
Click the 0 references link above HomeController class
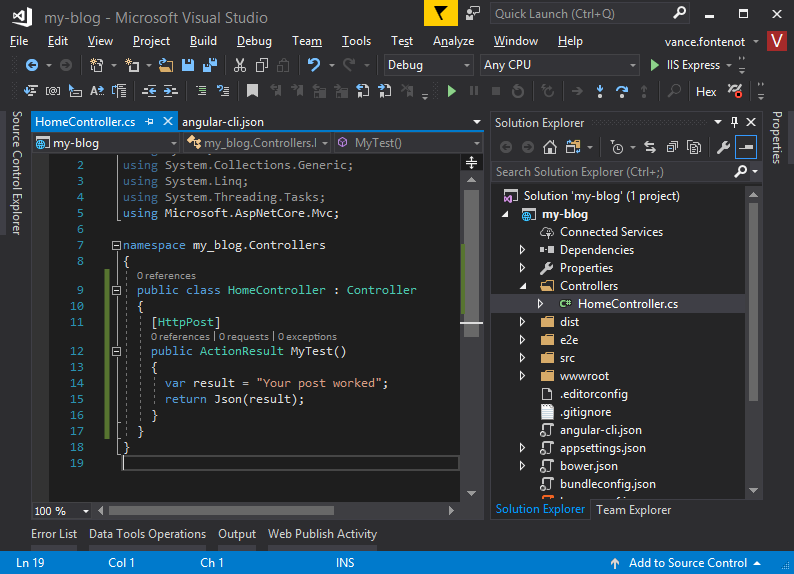(x=166, y=276)
